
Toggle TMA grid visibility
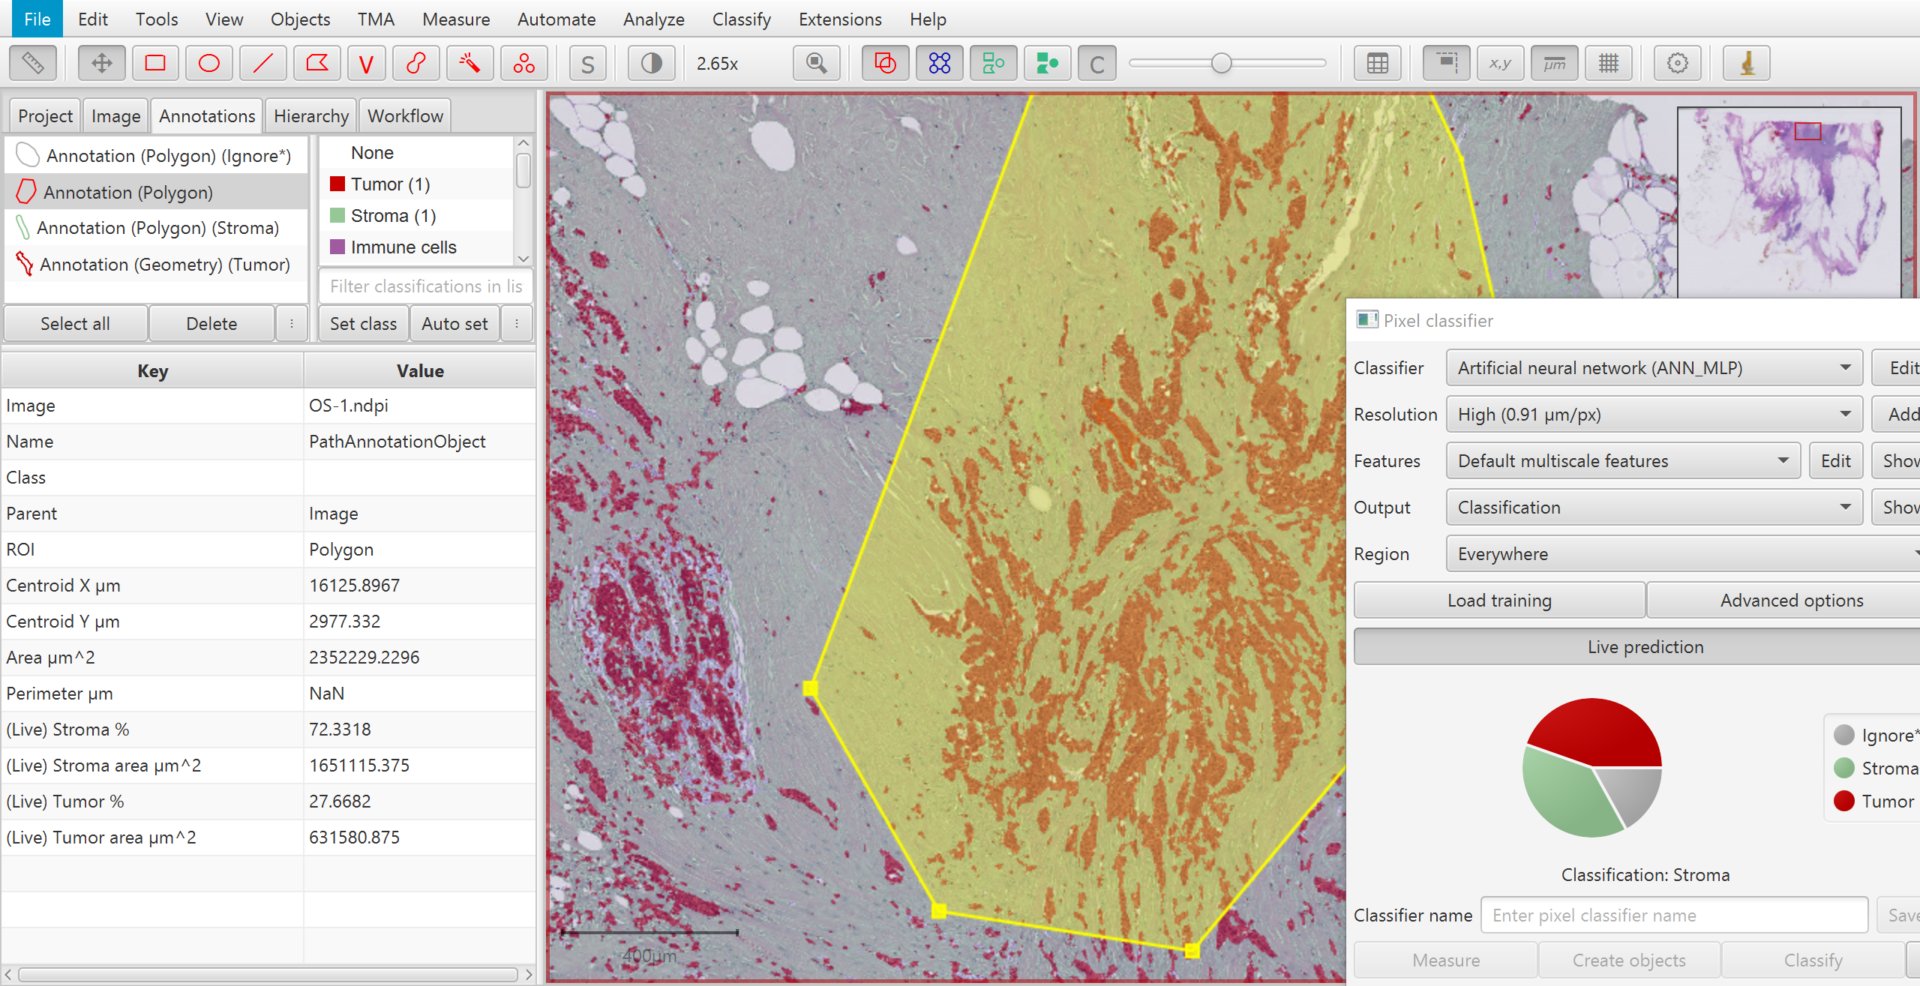pyautogui.click(x=939, y=63)
